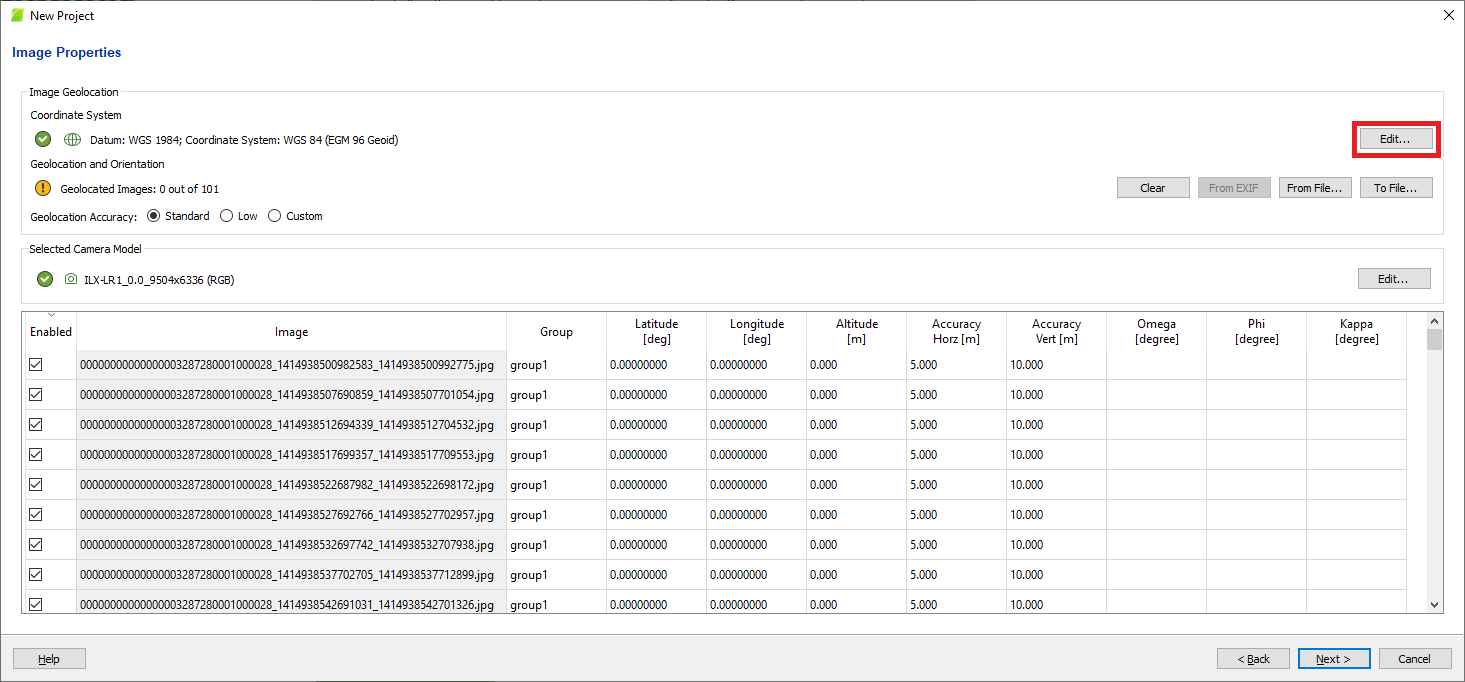Click the globe icon next to Datum

tap(72, 140)
